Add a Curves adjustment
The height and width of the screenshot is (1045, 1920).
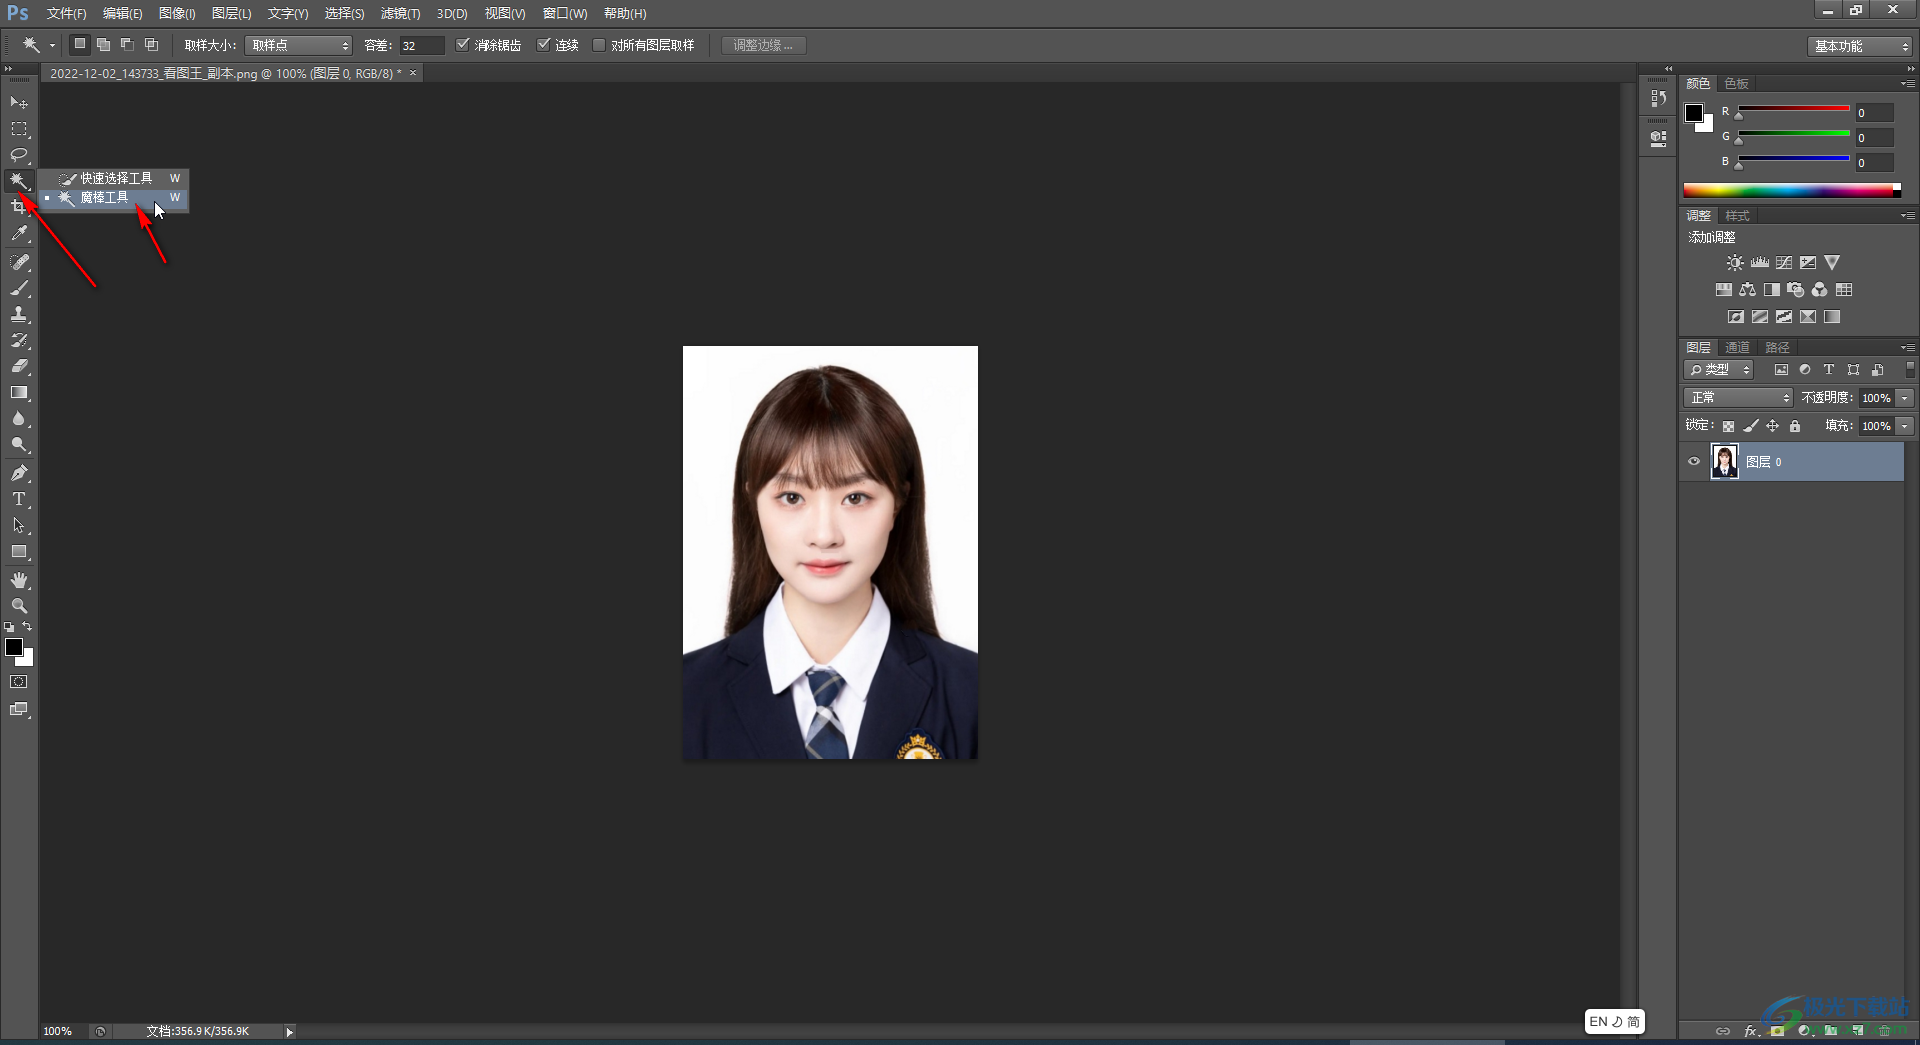point(1784,263)
